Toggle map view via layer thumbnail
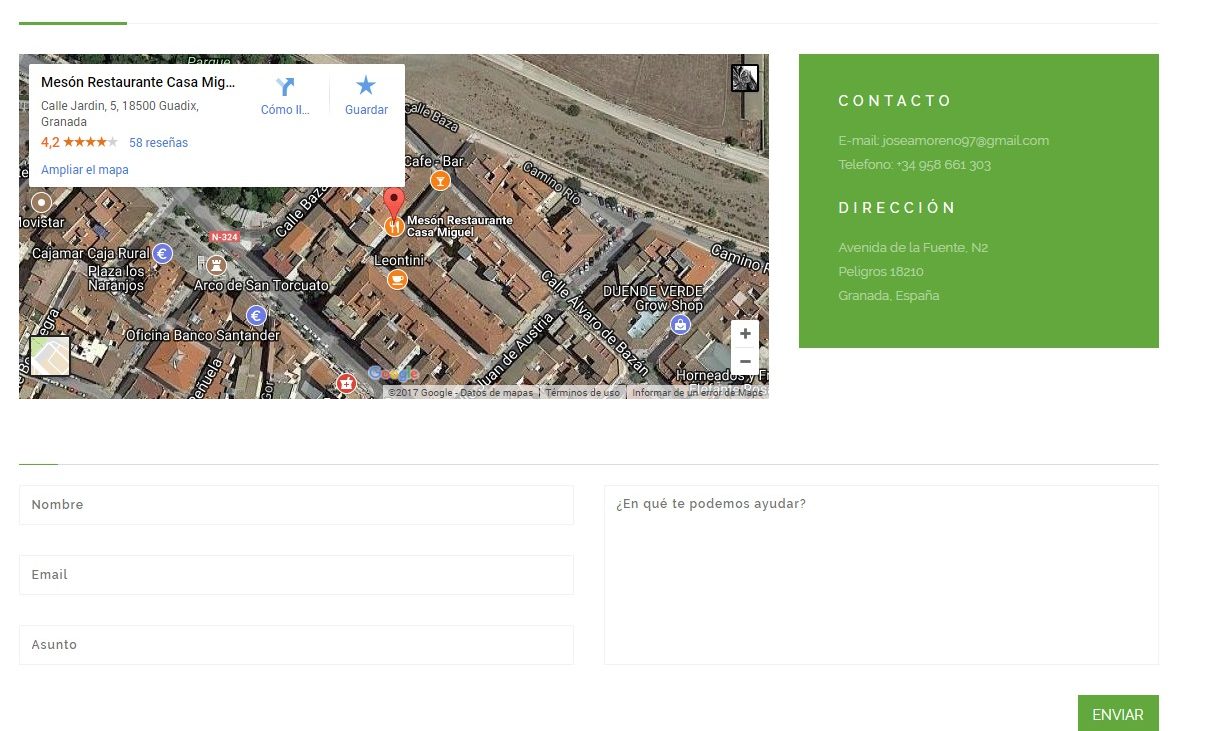The image size is (1208, 731). 50,356
